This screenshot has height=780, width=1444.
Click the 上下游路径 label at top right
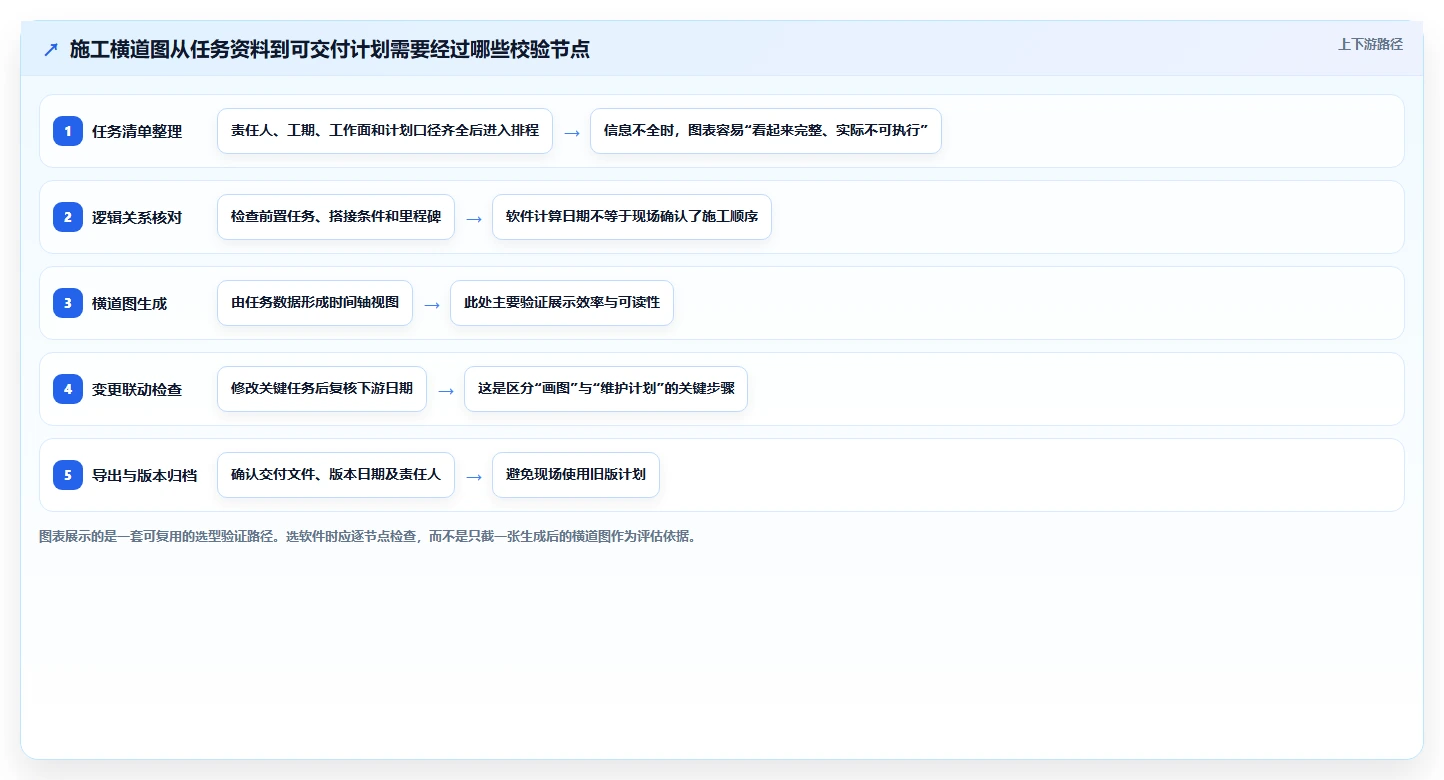pyautogui.click(x=1371, y=44)
